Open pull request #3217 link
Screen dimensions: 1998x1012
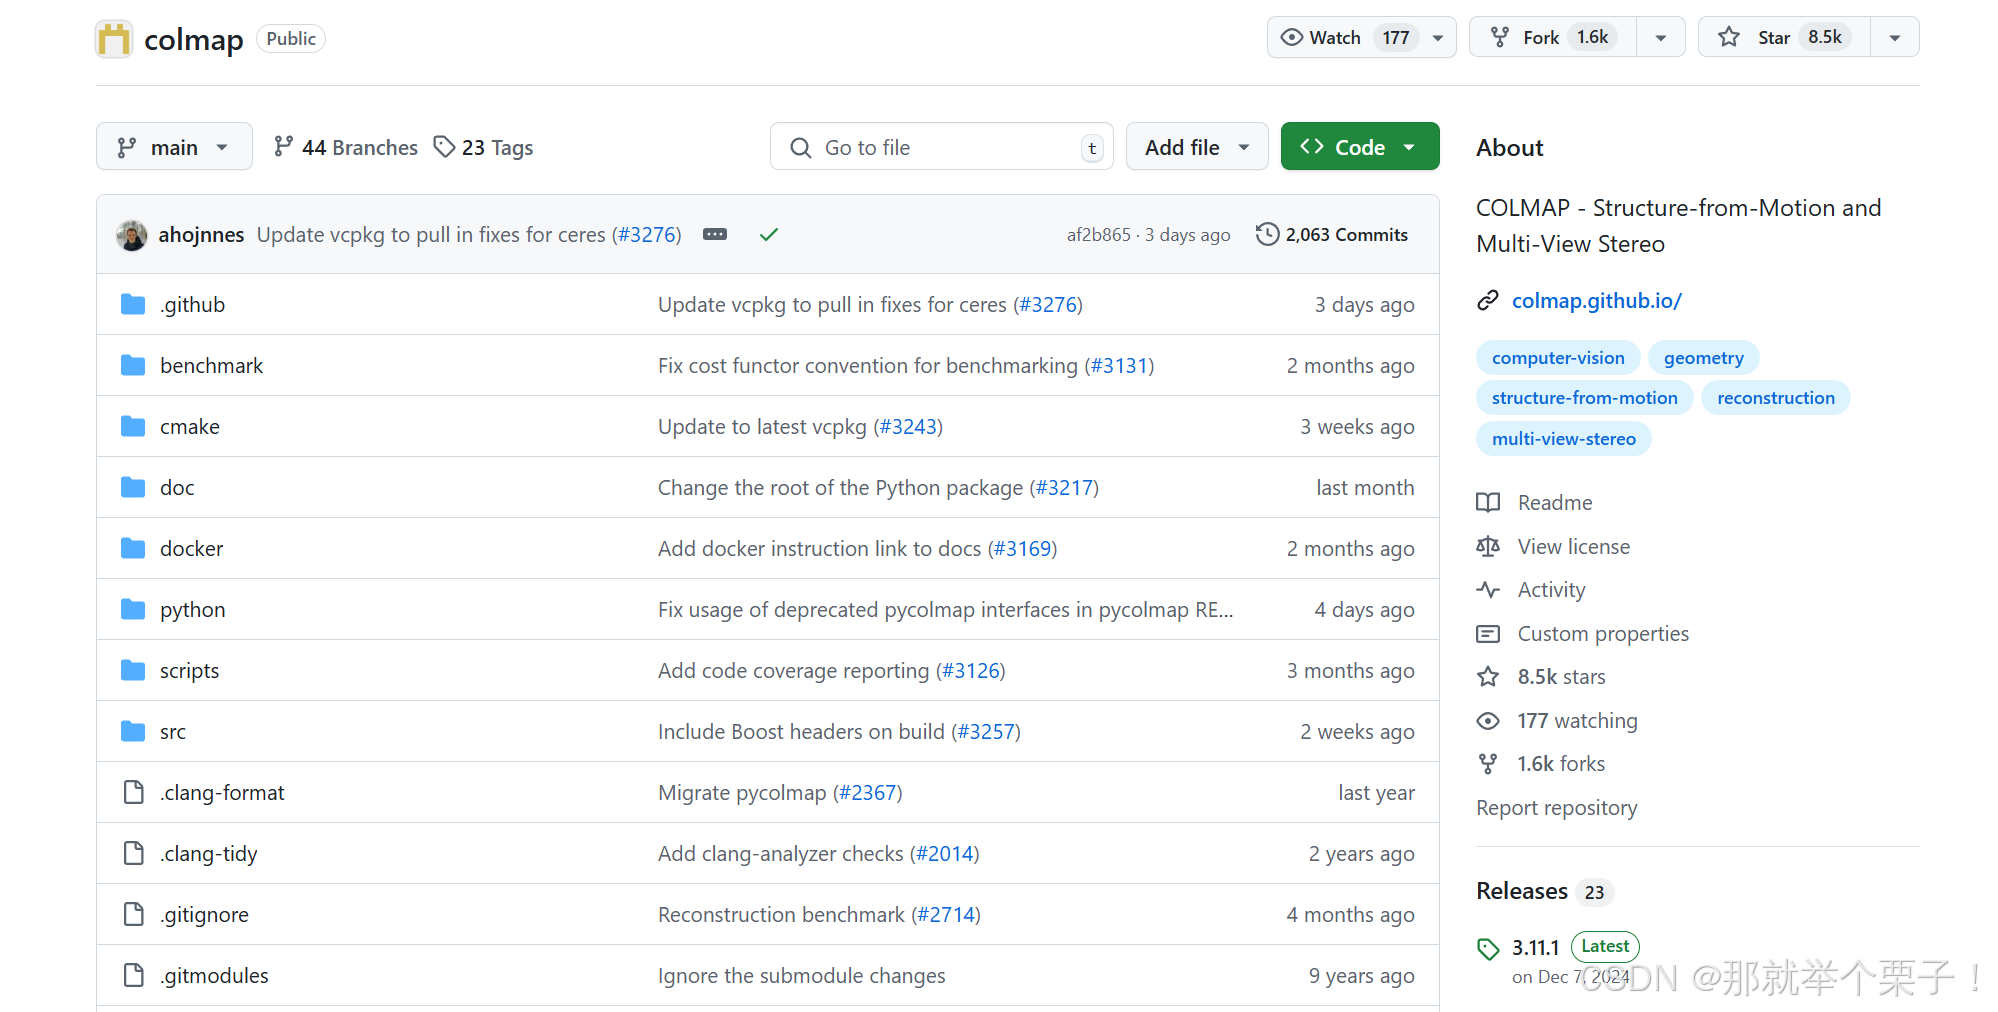point(1064,488)
